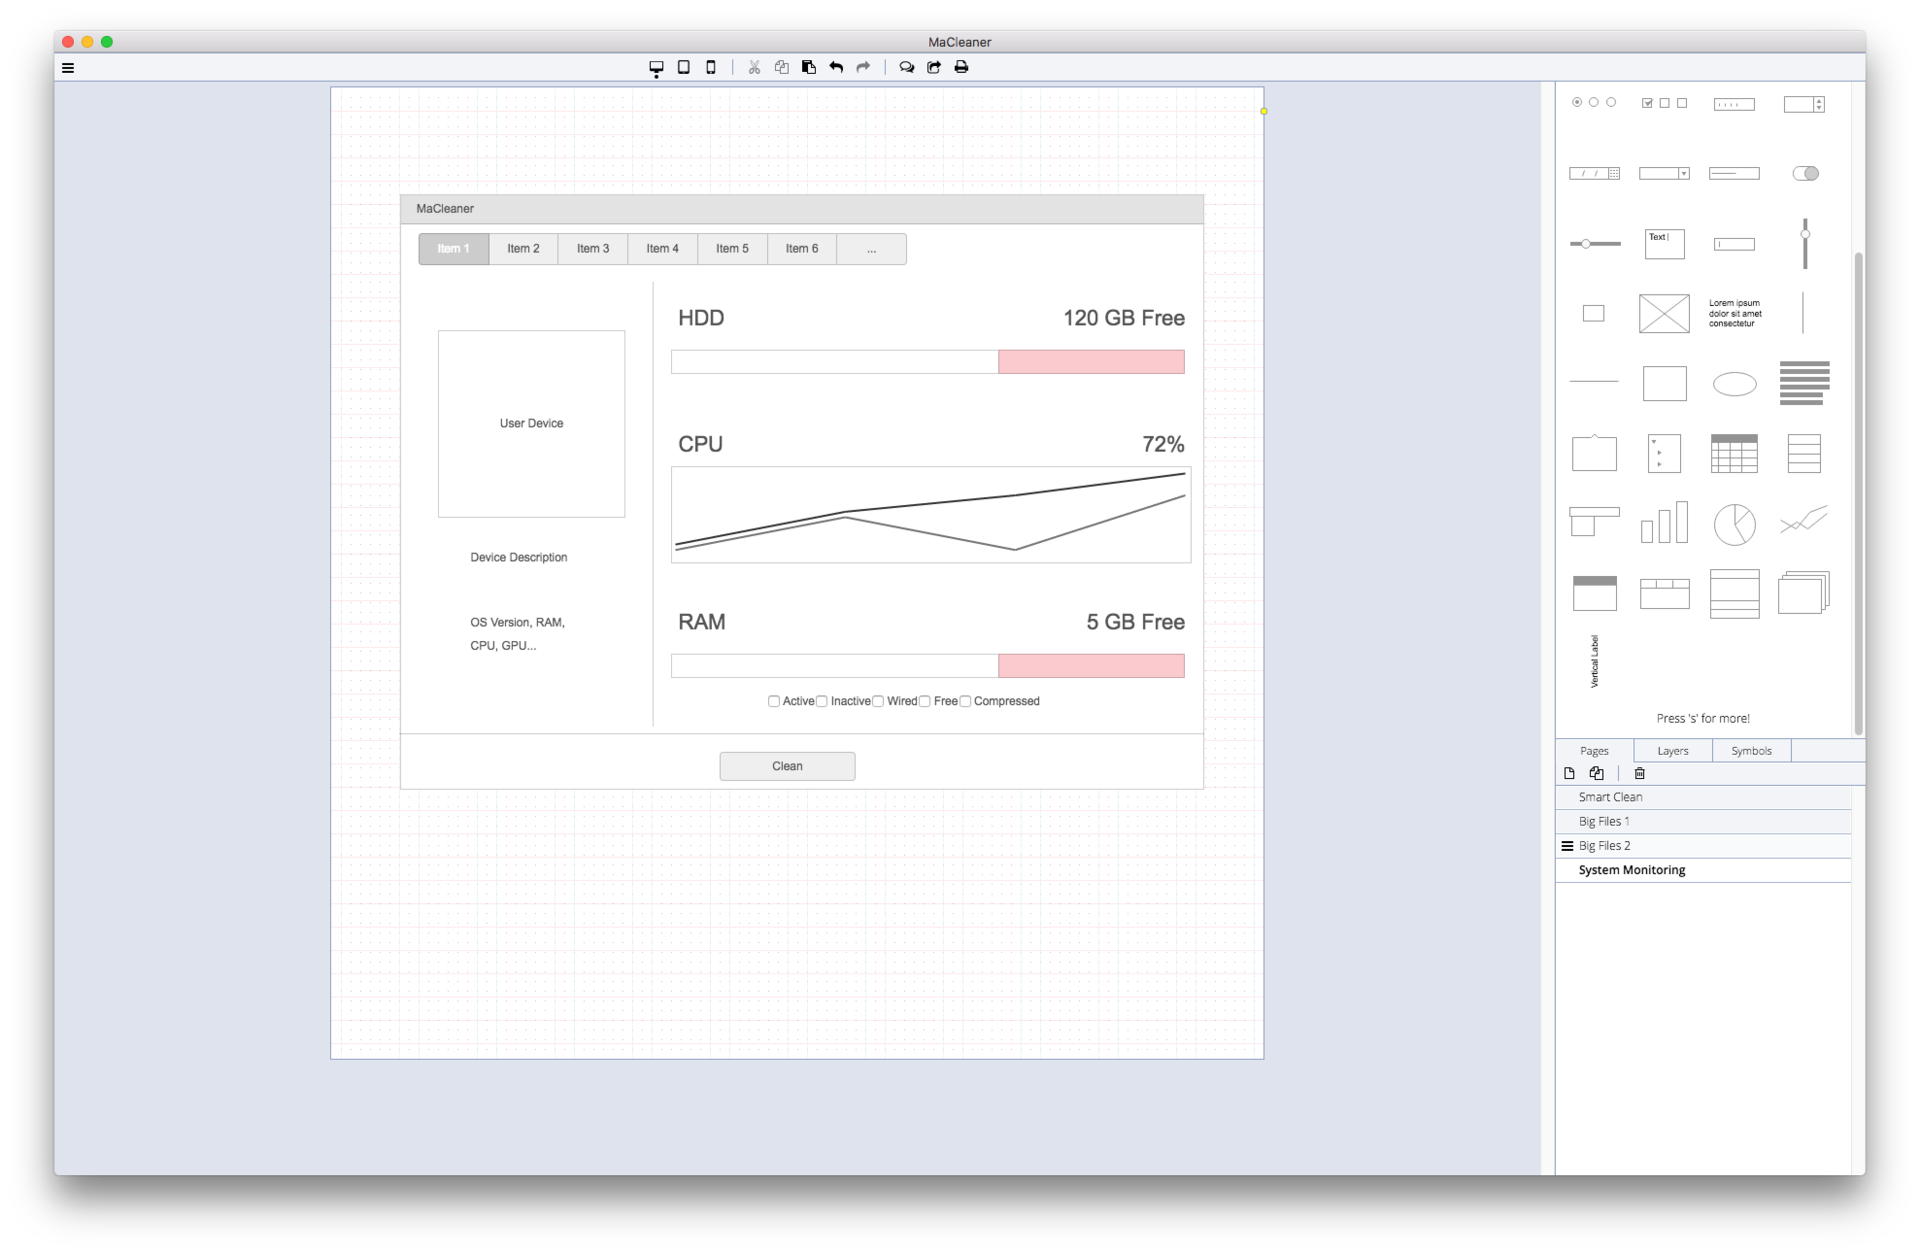Viewport: 1920px width, 1253px height.
Task: Select Item 3 tab in mockup
Action: tap(593, 249)
